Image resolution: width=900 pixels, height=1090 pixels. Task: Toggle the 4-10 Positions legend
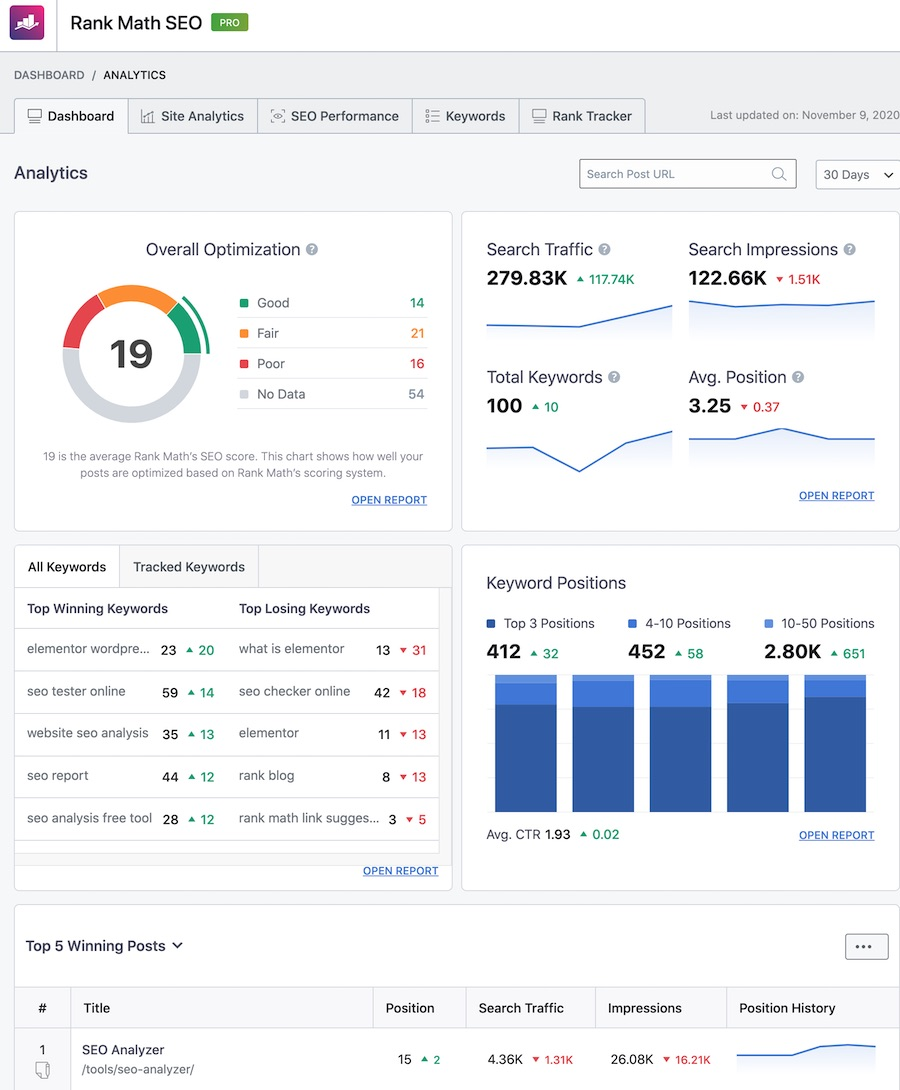679,621
